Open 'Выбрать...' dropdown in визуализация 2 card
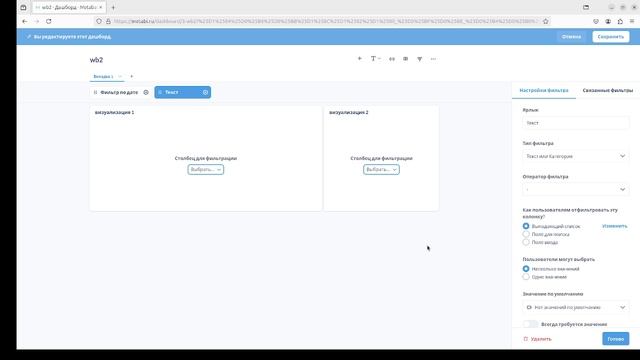The width and height of the screenshot is (640, 360). tap(381, 169)
